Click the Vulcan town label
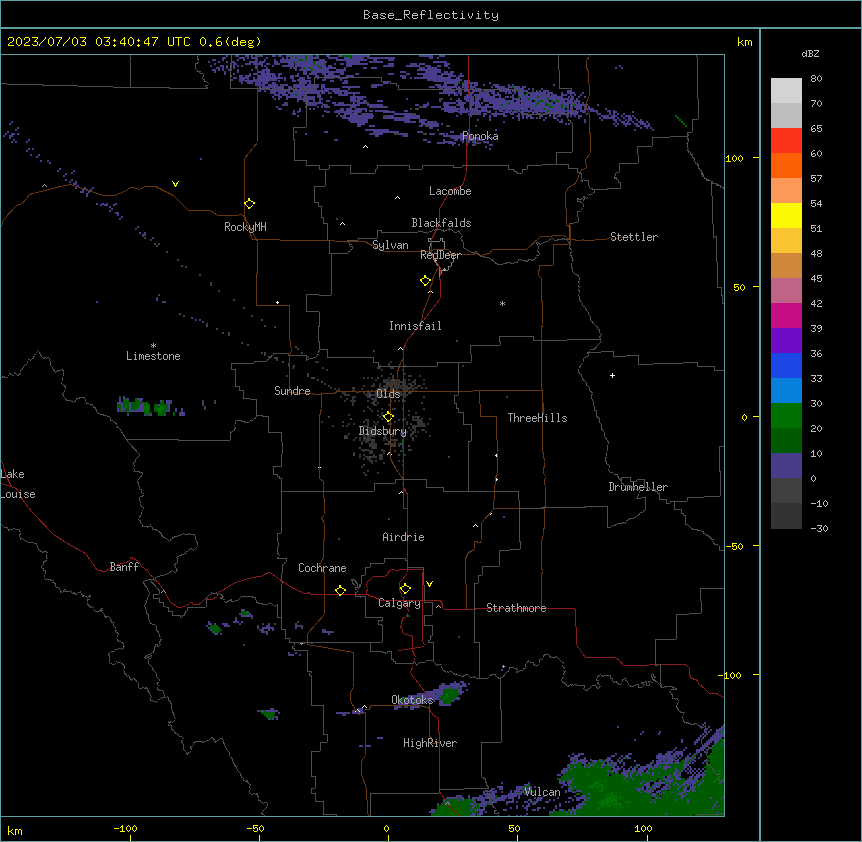Image resolution: width=862 pixels, height=842 pixels. point(542,792)
